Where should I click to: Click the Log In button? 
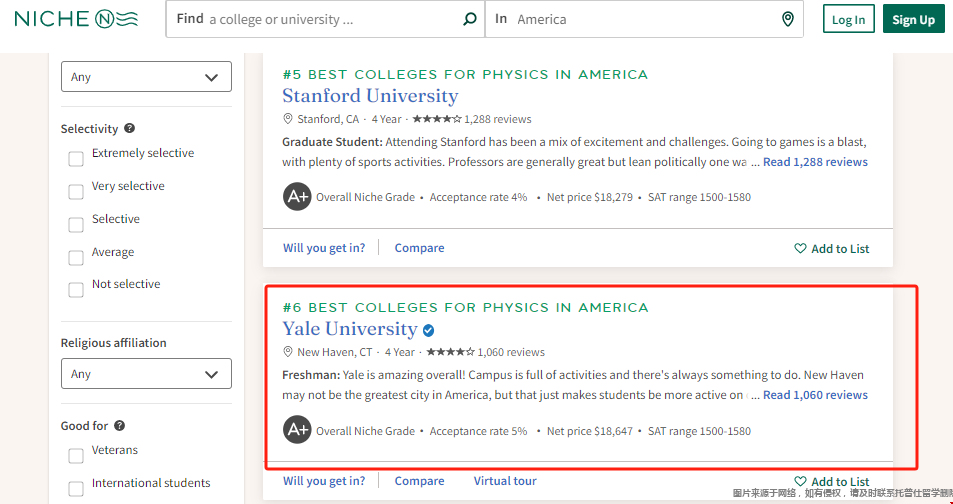coord(848,19)
